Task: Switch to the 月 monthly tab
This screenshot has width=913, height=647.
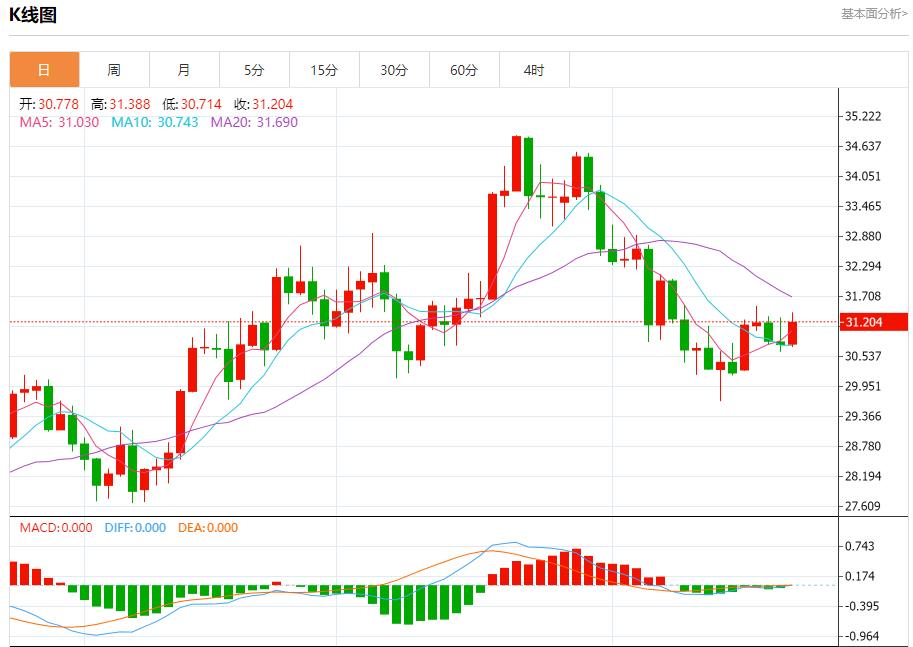Action: (x=184, y=70)
